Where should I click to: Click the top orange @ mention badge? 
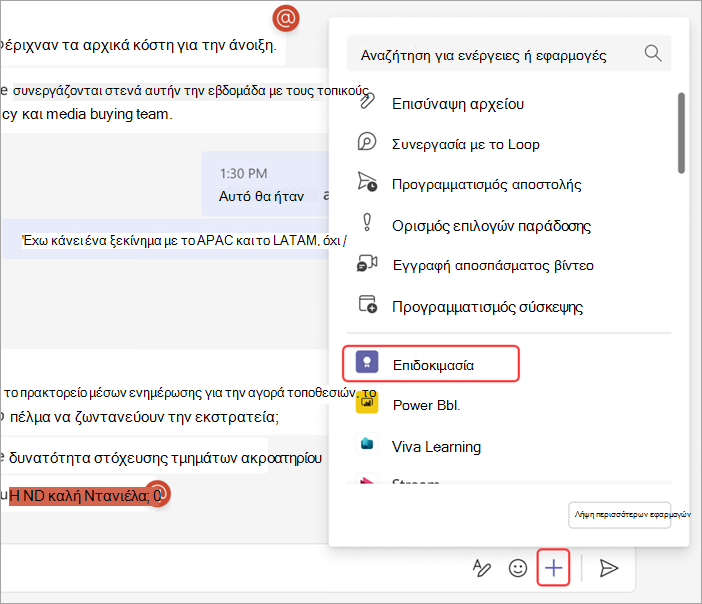[x=286, y=18]
